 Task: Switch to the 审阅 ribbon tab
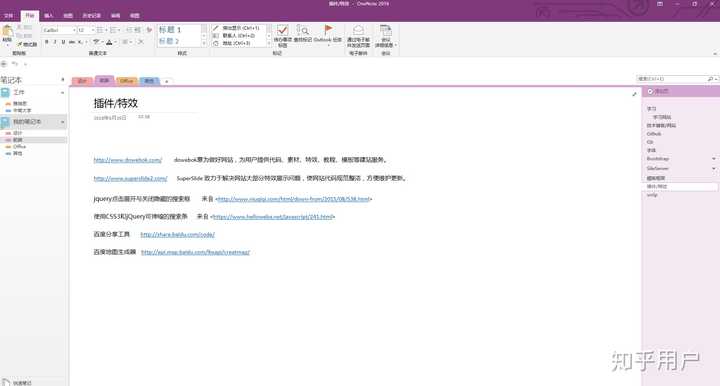point(115,16)
